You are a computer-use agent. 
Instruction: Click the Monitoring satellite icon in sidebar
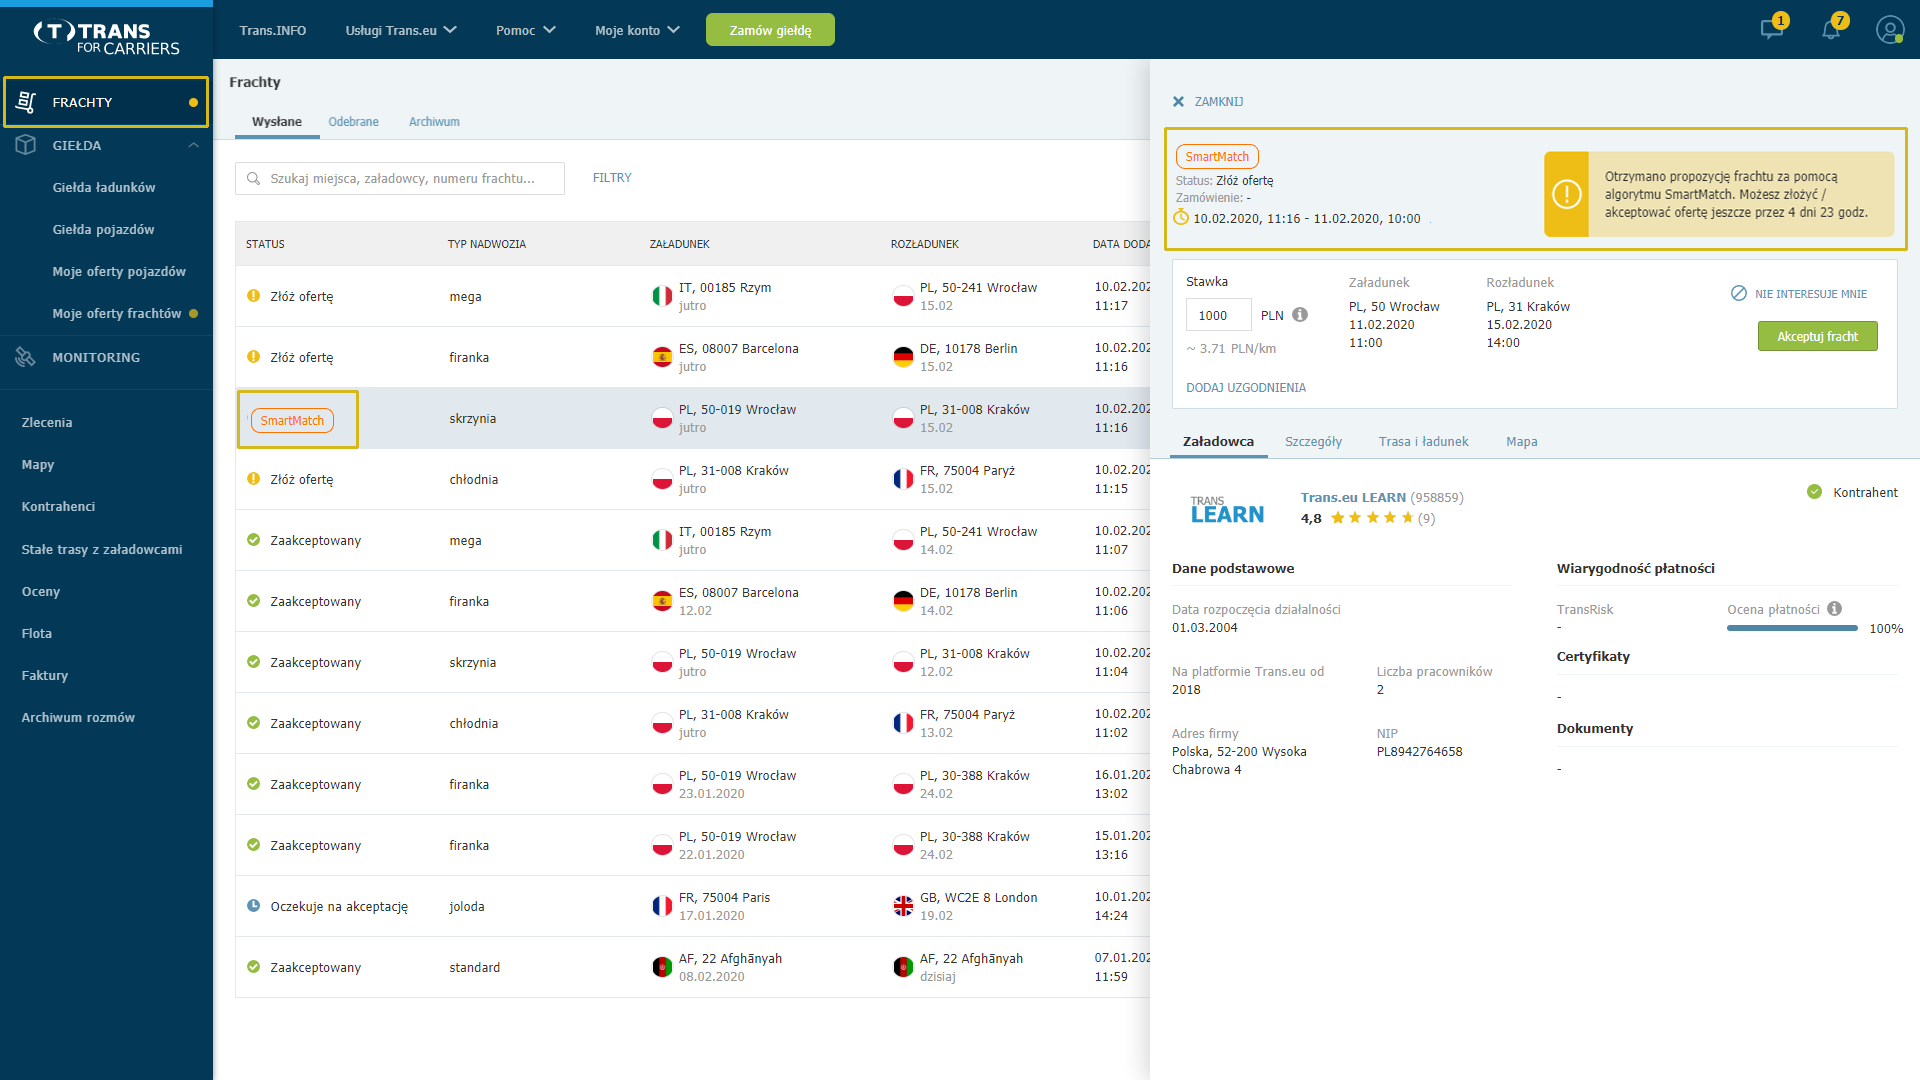pyautogui.click(x=26, y=357)
